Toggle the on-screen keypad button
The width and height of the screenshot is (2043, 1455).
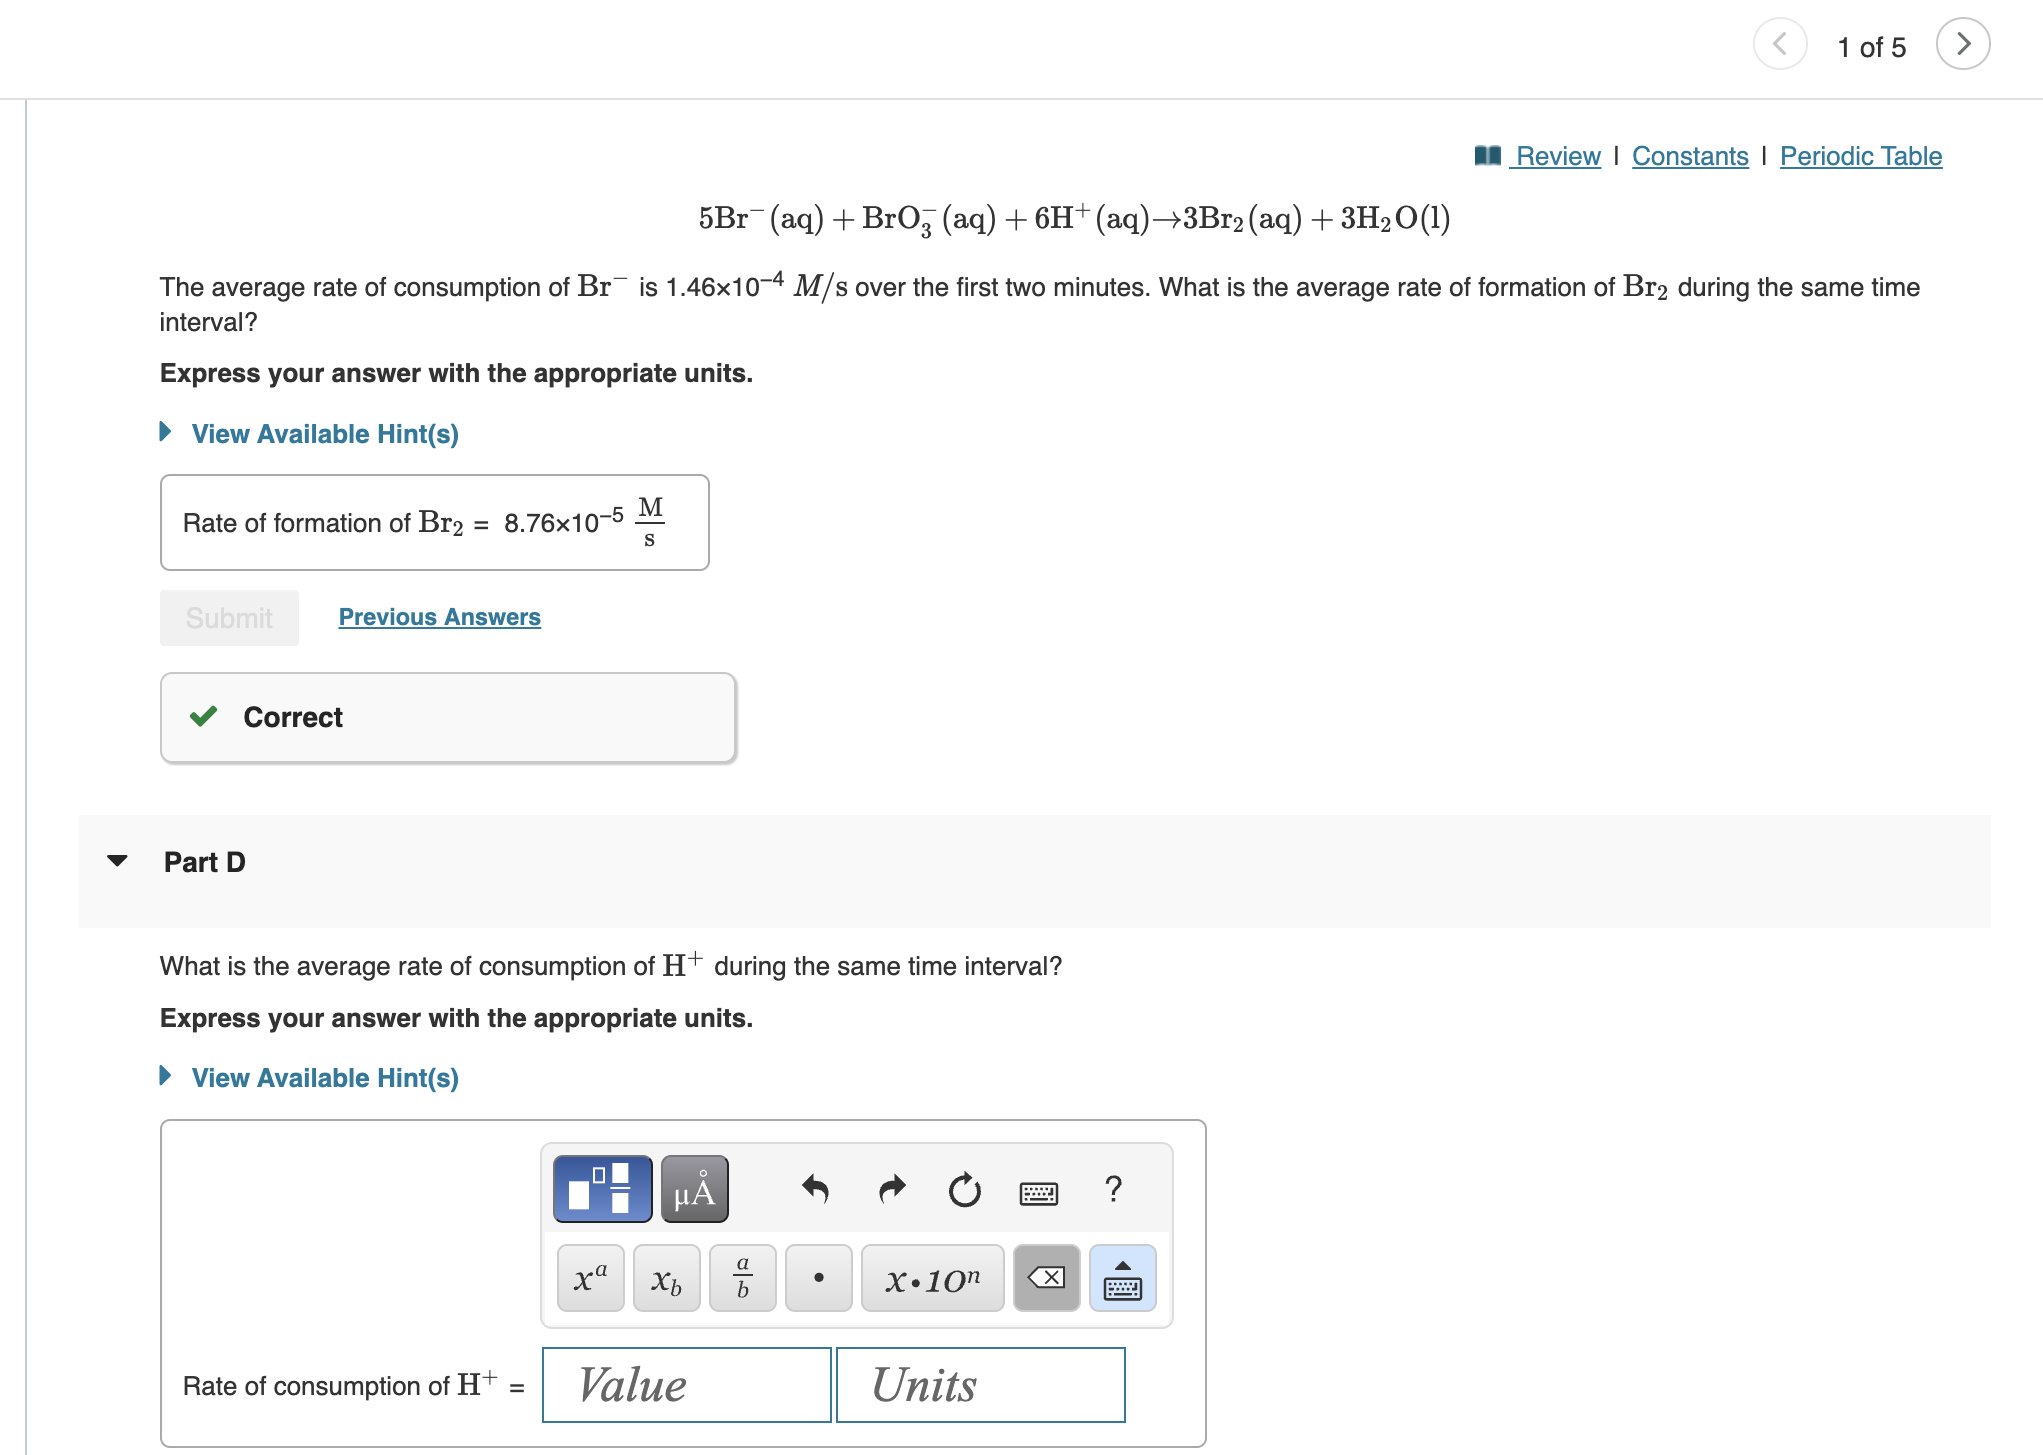pos(1122,1278)
